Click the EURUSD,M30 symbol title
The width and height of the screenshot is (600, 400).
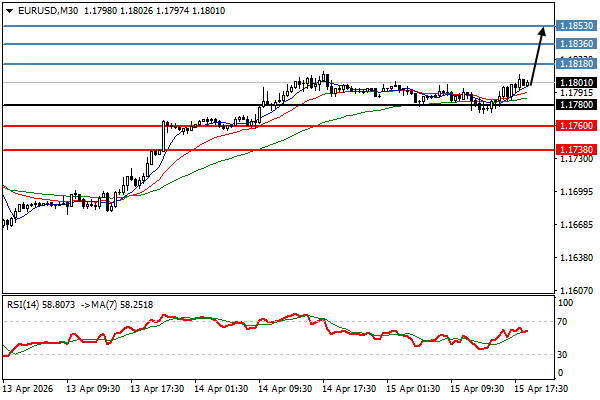(48, 11)
